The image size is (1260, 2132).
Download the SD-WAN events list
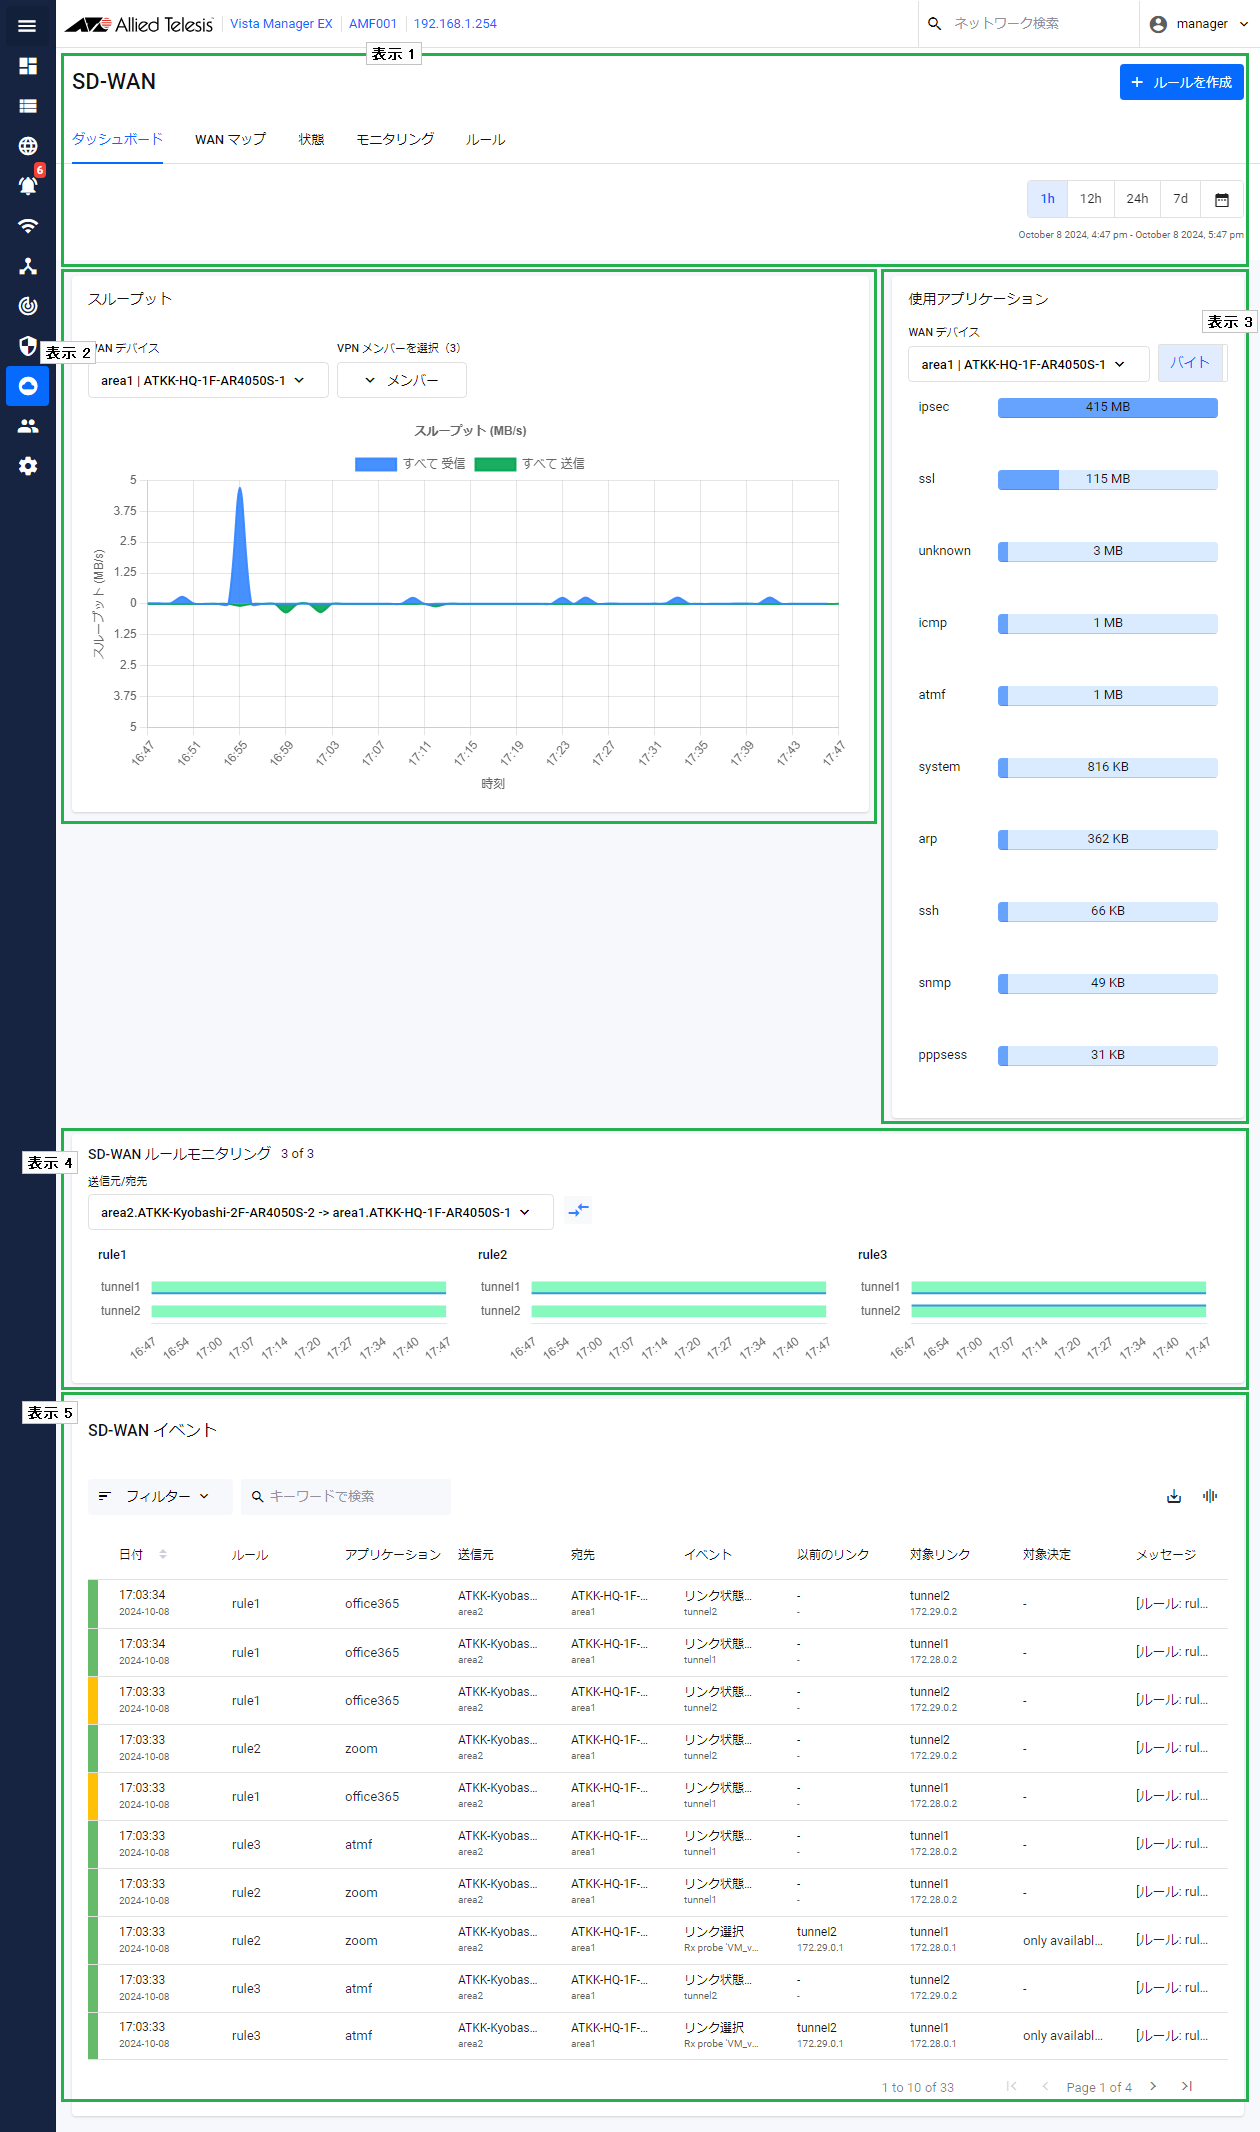[x=1174, y=1496]
